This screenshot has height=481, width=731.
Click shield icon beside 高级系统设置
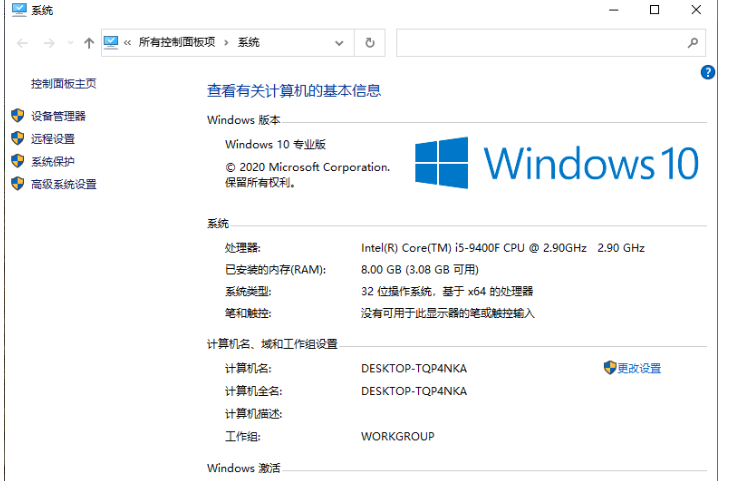tap(18, 184)
